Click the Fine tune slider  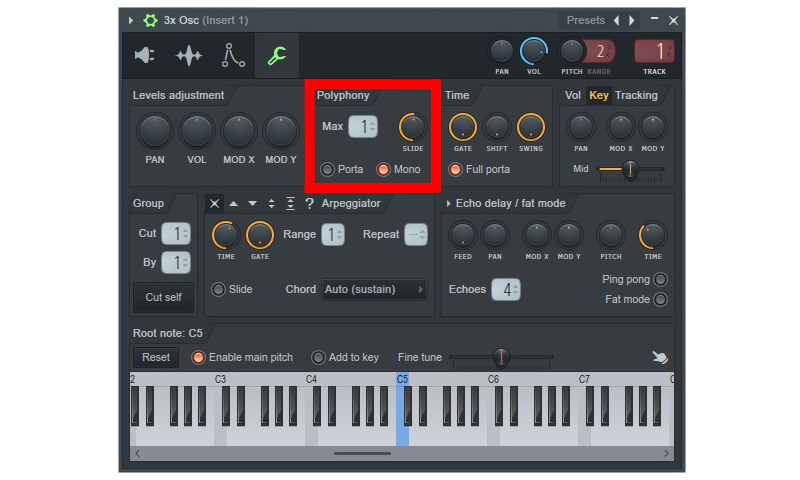point(501,358)
